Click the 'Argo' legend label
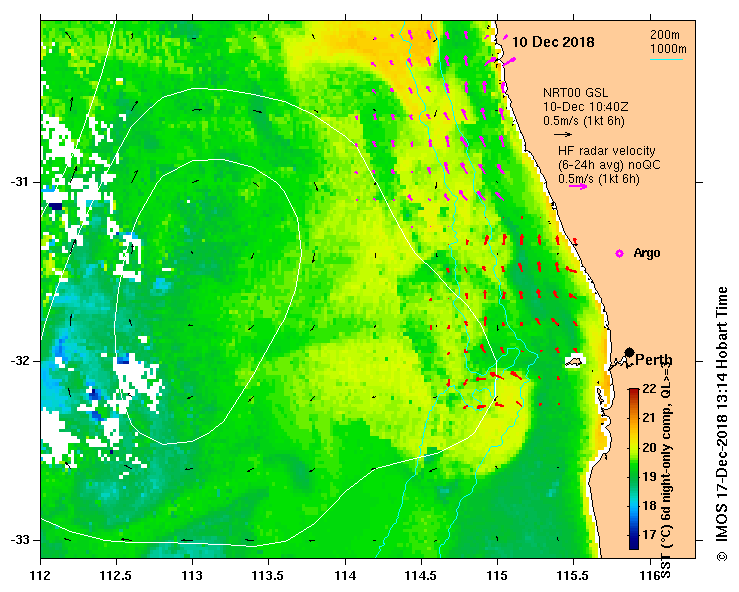This screenshot has height=592, width=739. click(x=647, y=253)
